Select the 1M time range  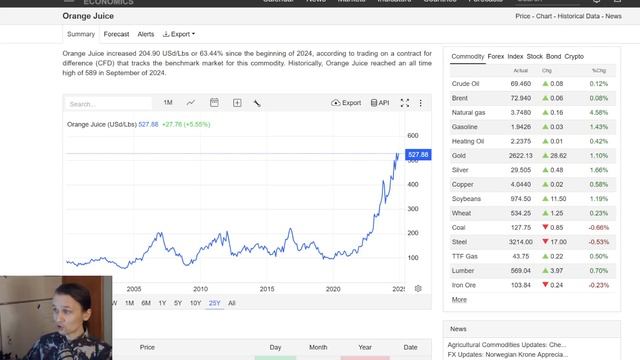(x=129, y=303)
